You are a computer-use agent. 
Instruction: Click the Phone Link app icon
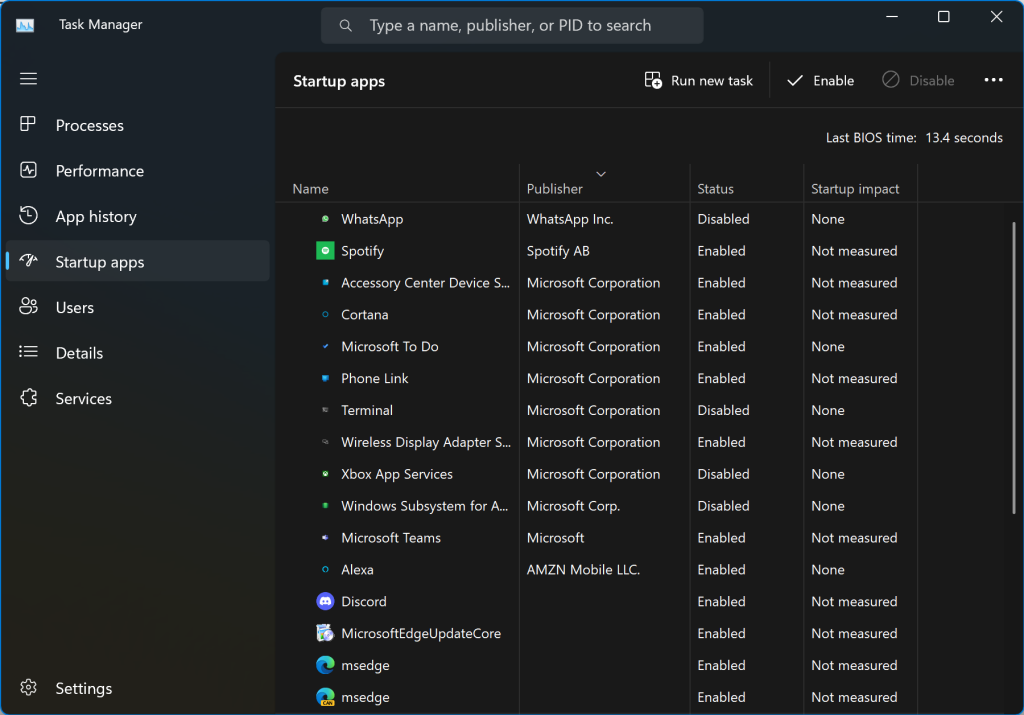tap(325, 379)
